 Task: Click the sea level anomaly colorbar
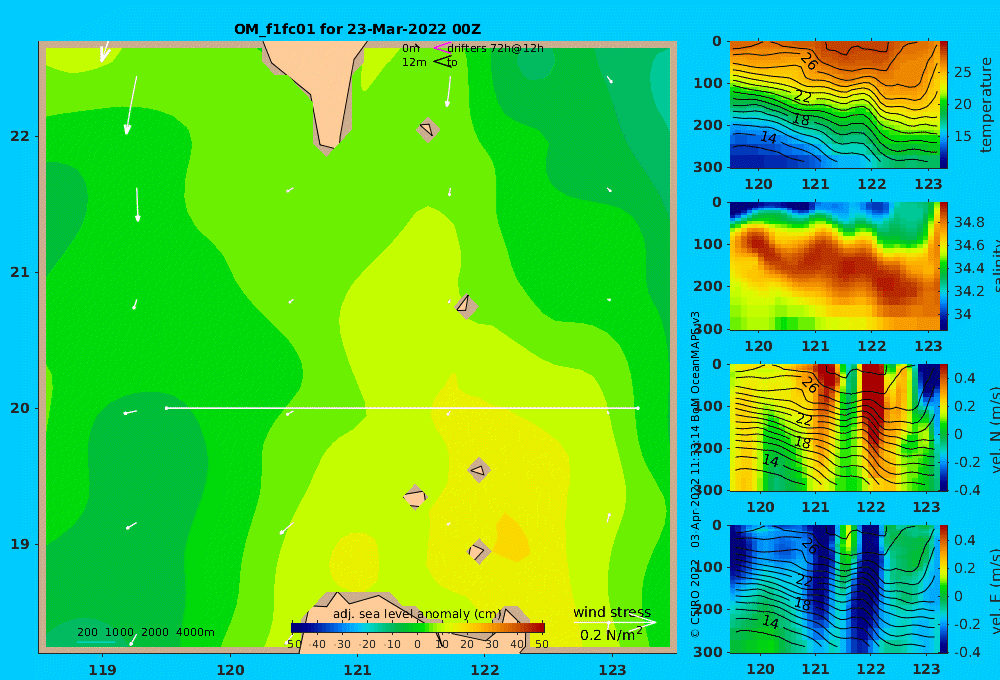click(x=418, y=628)
